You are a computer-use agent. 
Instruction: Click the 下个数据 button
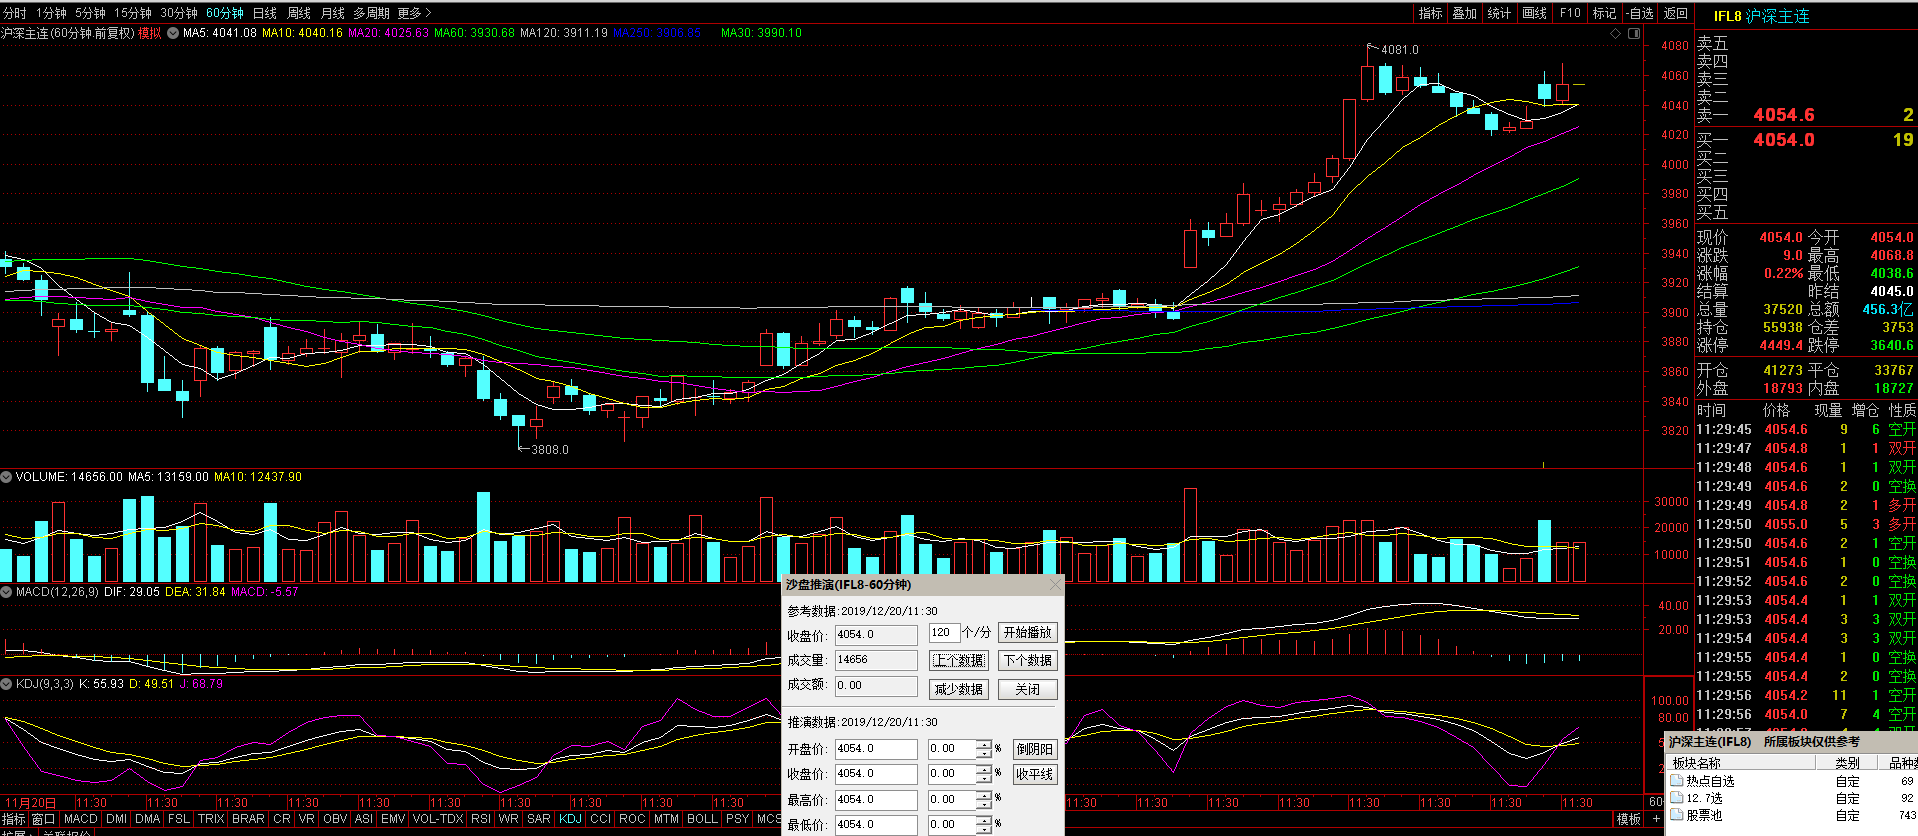[x=1028, y=661]
